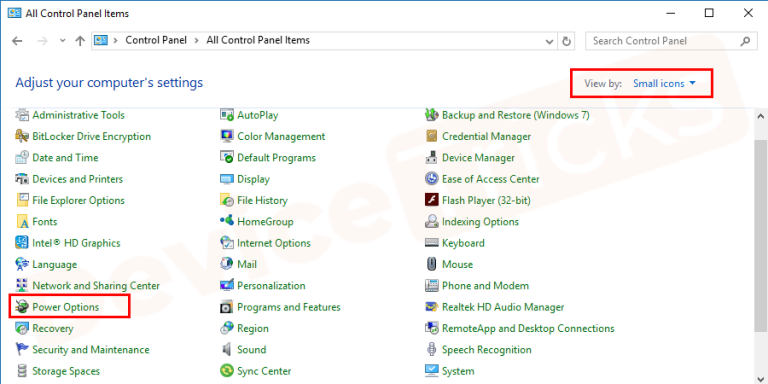Go up one level with Up arrow
Viewport: 768px width, 384px height.
[x=80, y=41]
